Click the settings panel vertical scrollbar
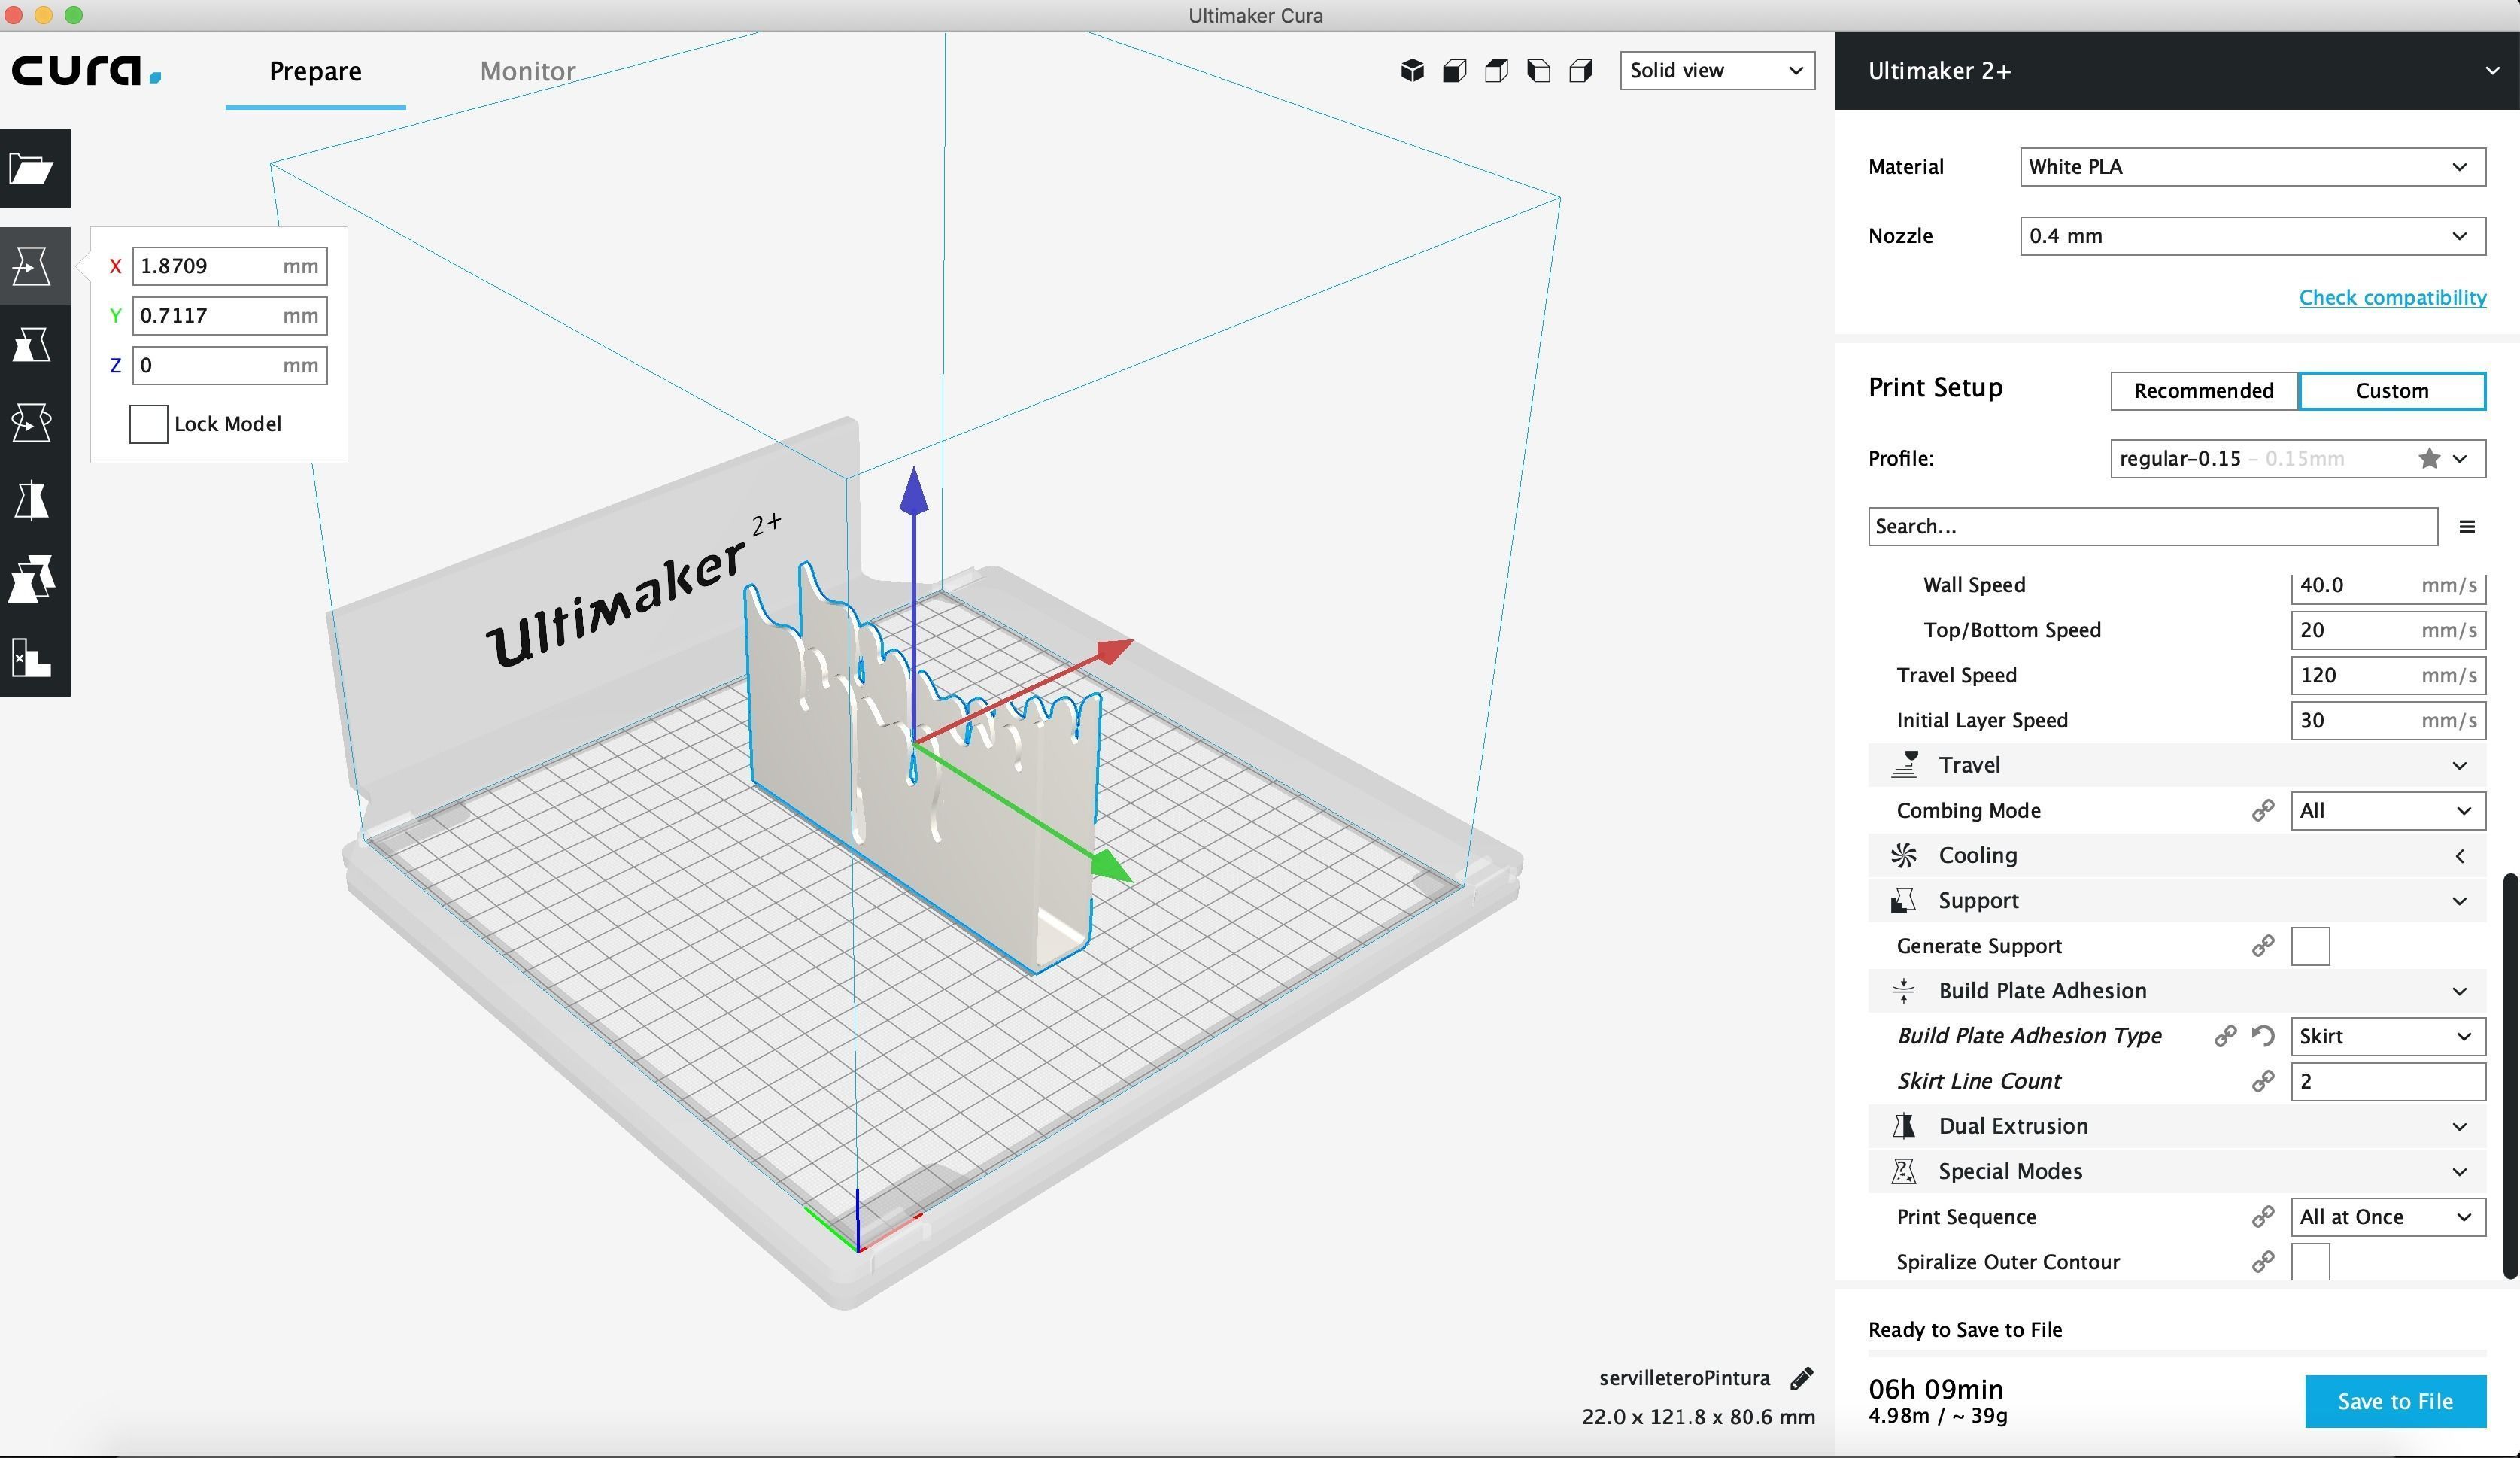 click(2510, 1075)
